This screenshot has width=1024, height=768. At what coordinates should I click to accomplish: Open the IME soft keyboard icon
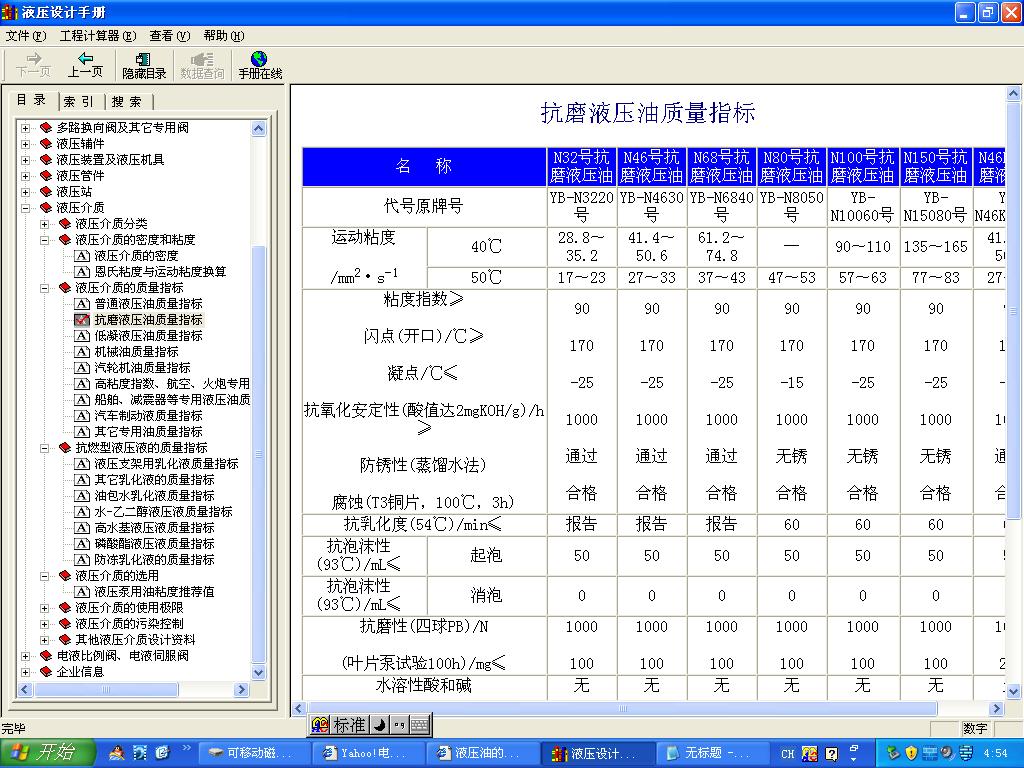point(419,725)
